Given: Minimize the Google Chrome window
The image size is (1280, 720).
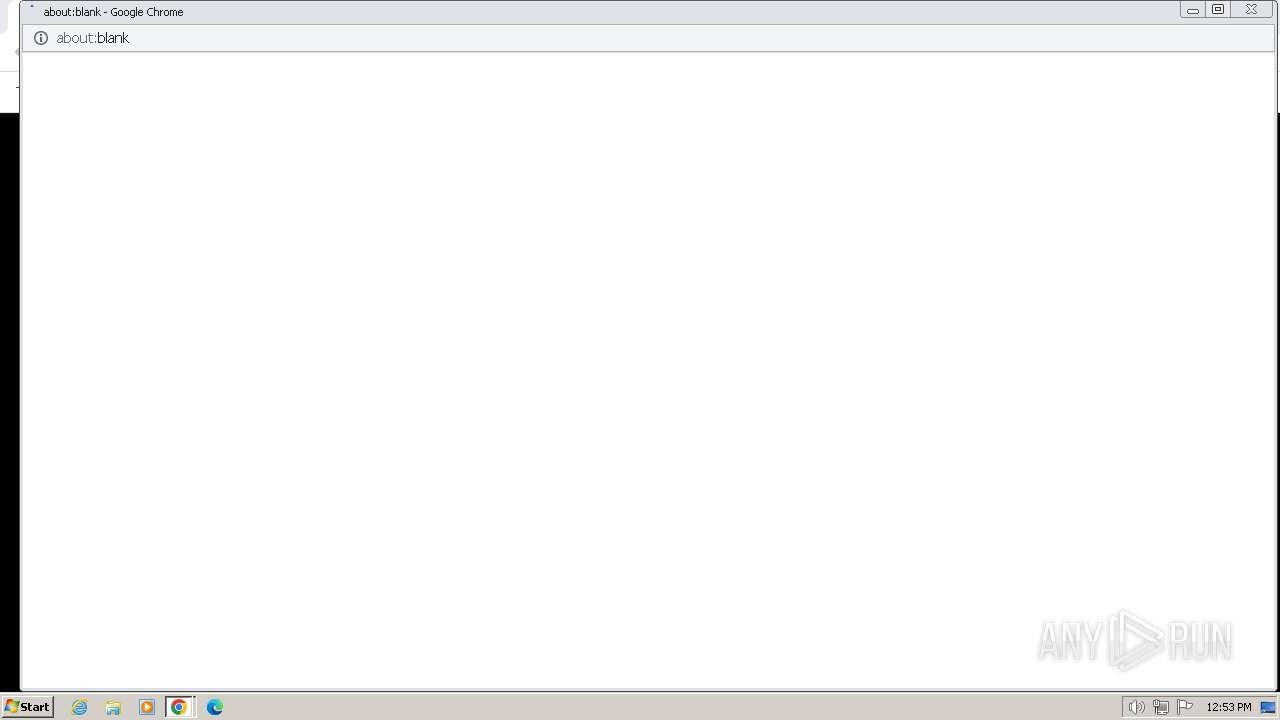Looking at the screenshot, I should [1192, 10].
